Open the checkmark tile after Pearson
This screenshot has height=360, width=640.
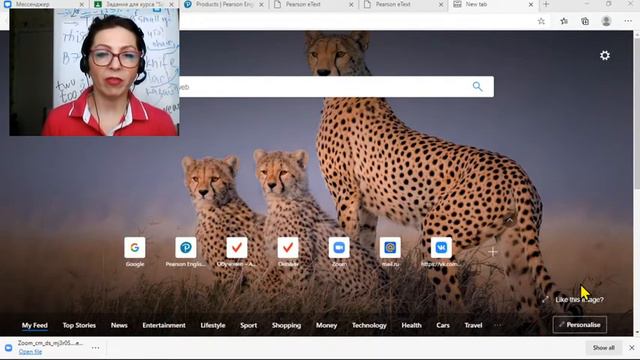click(x=237, y=247)
